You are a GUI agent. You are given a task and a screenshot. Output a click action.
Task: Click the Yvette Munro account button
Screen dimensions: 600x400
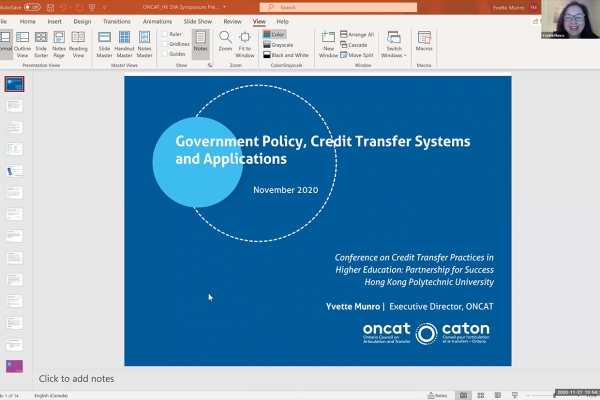click(x=515, y=7)
